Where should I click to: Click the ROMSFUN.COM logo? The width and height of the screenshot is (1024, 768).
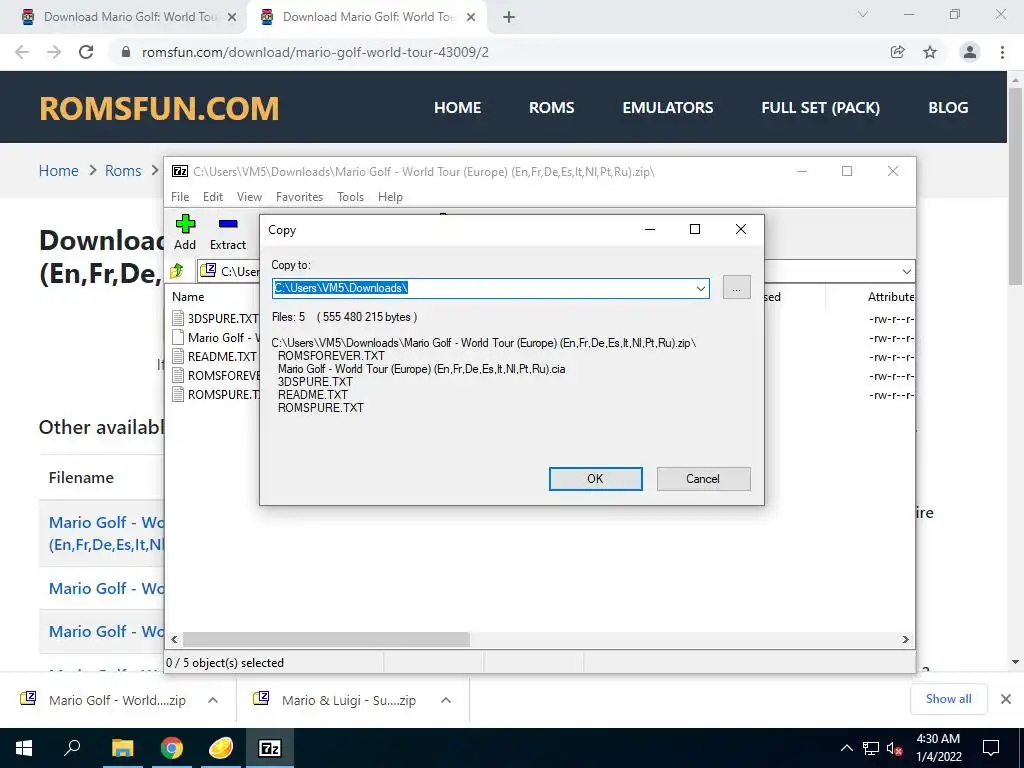159,108
